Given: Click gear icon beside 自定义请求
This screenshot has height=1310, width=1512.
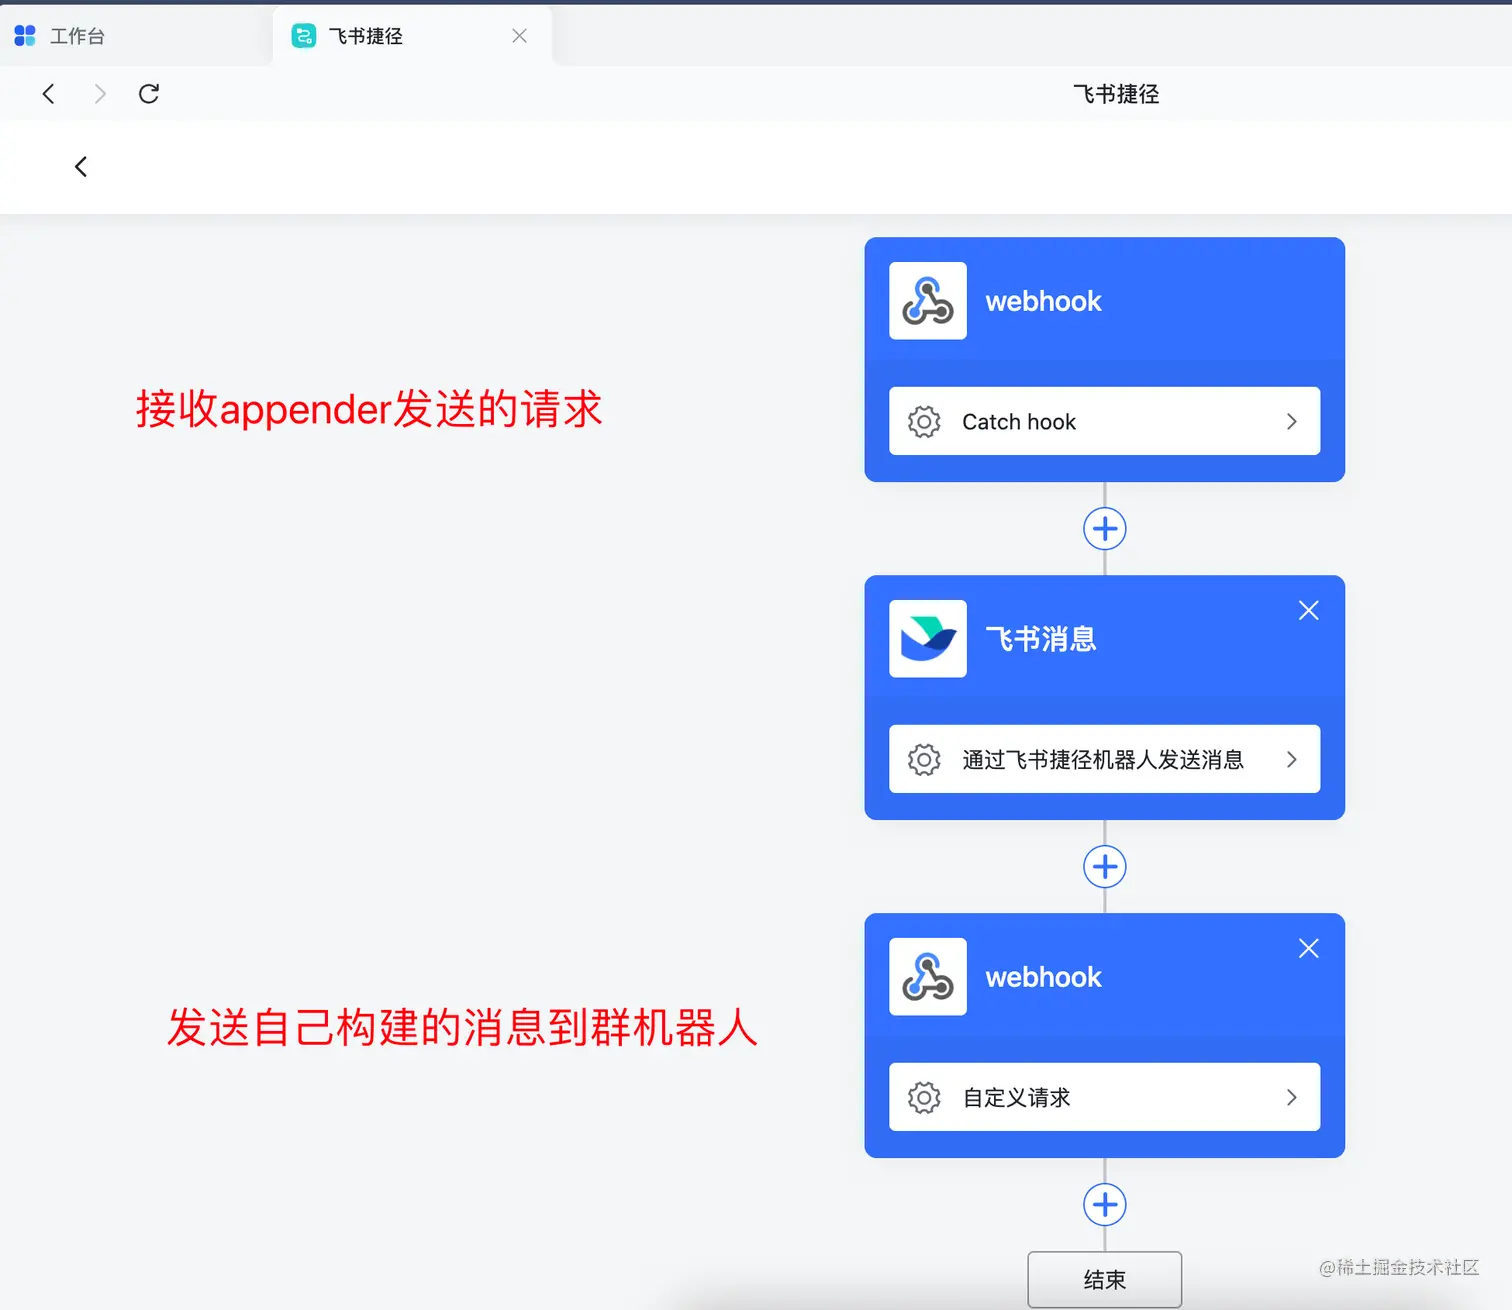Looking at the screenshot, I should [x=924, y=1098].
